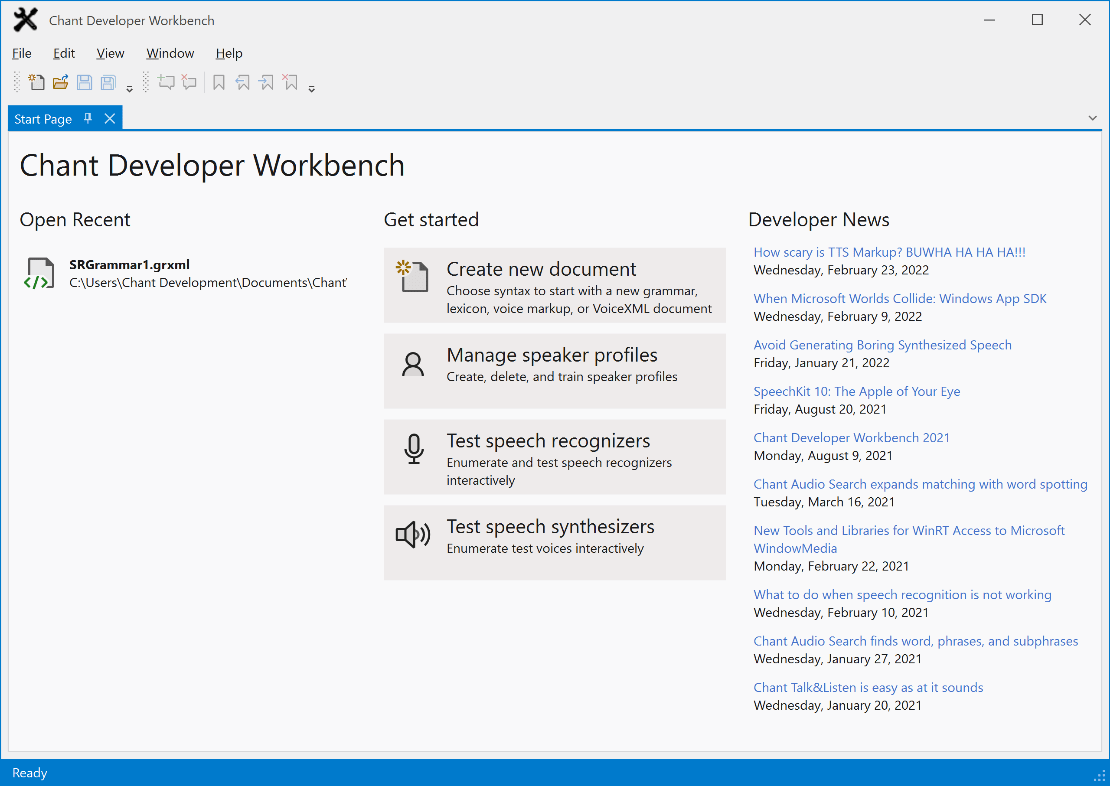Click the Save All toolbar icon
Viewport: 1110px width, 786px height.
click(108, 82)
